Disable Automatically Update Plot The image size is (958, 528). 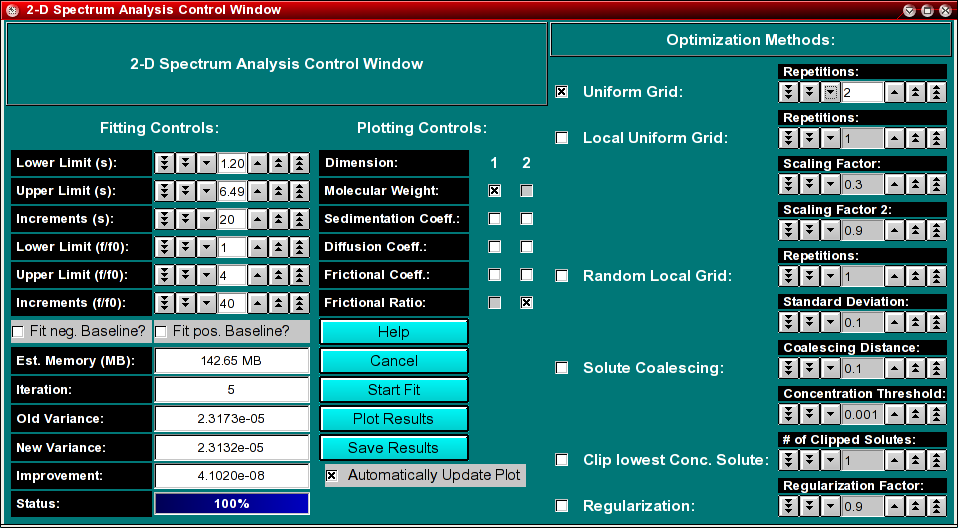(x=332, y=476)
